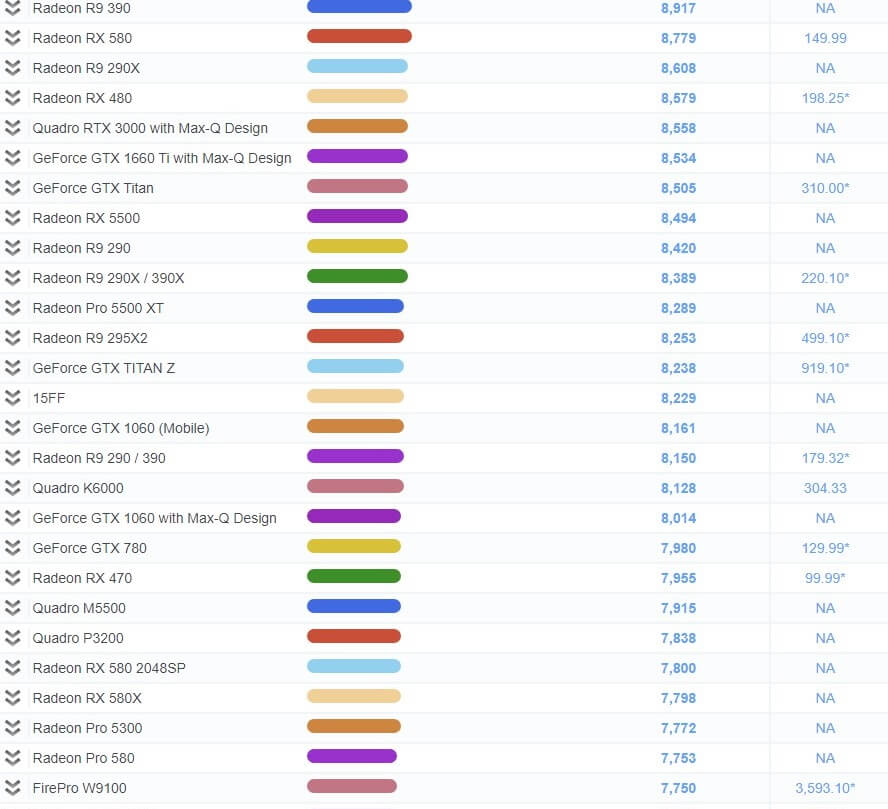The width and height of the screenshot is (888, 809).
Task: Click the price 149.99
Action: click(x=825, y=38)
